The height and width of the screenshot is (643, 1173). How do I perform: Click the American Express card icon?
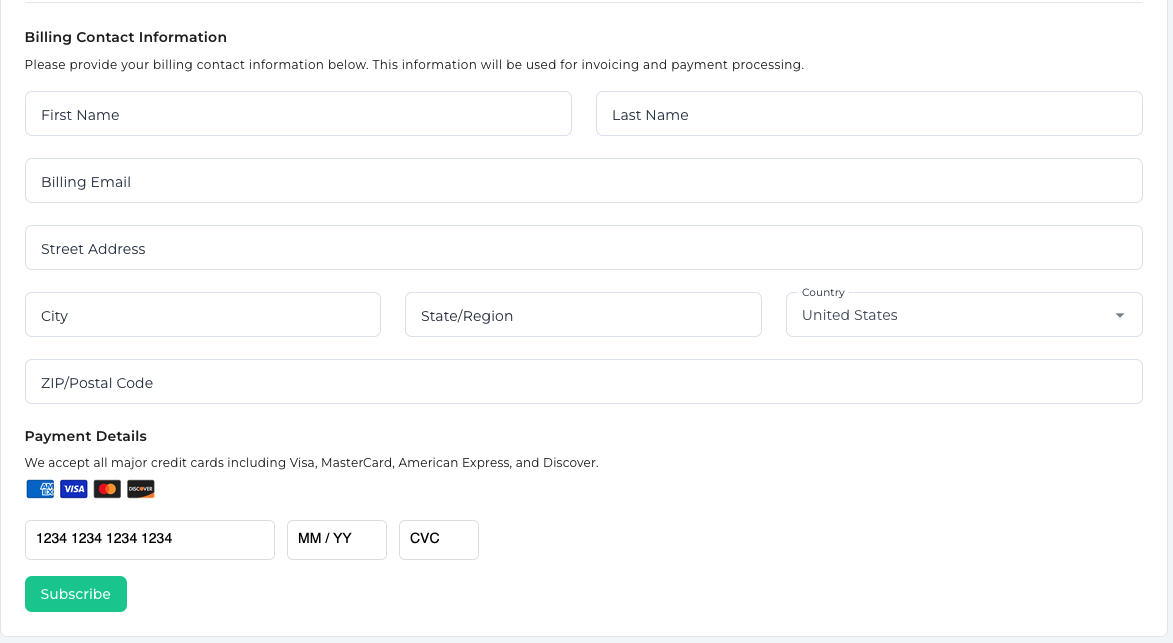click(x=40, y=489)
